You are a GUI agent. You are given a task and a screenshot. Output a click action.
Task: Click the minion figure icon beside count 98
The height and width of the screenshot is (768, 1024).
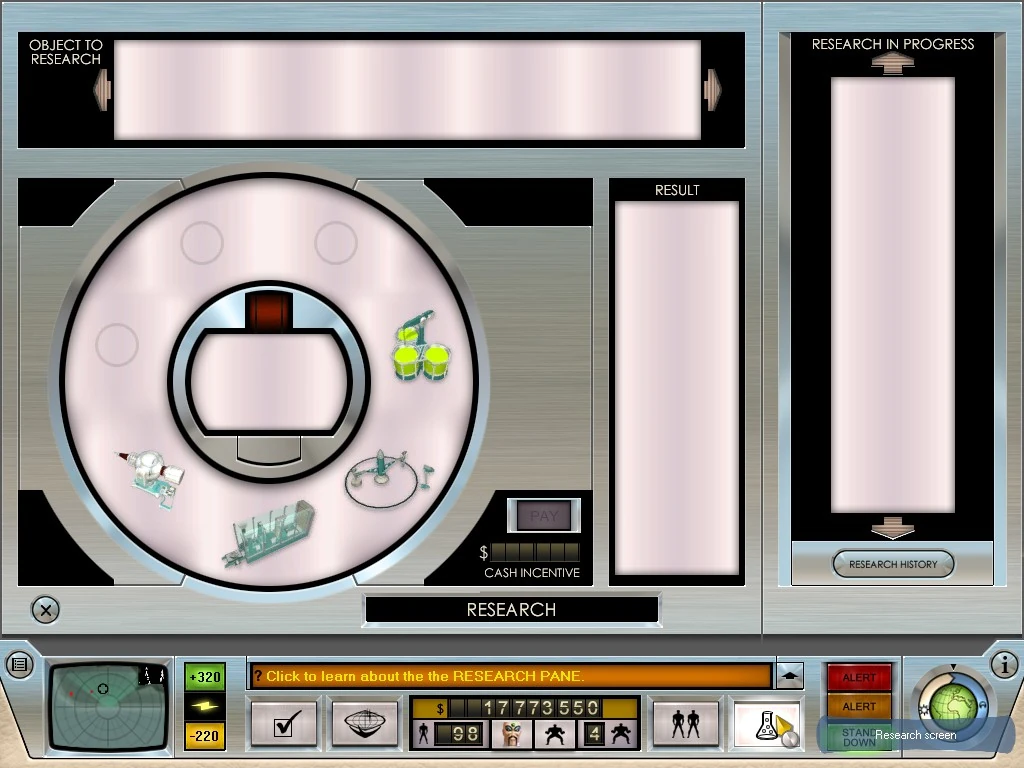coord(423,734)
